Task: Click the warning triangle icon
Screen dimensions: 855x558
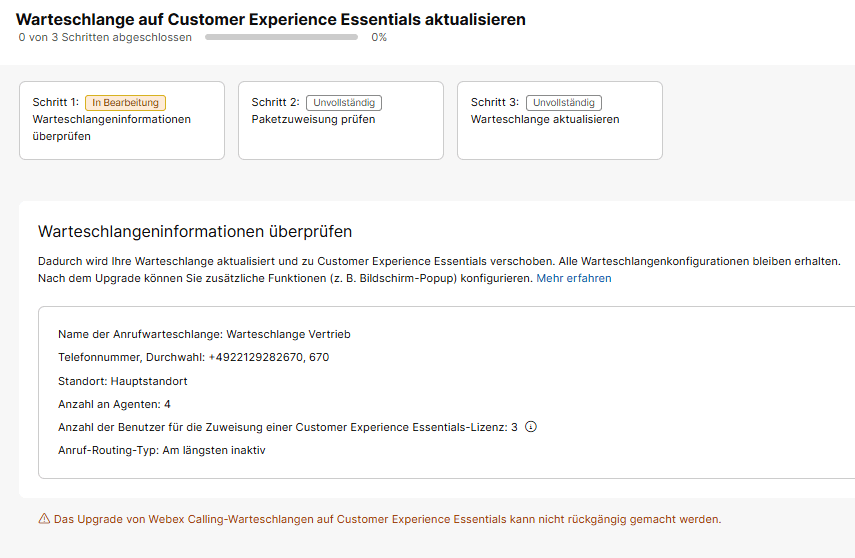Action: point(44,519)
